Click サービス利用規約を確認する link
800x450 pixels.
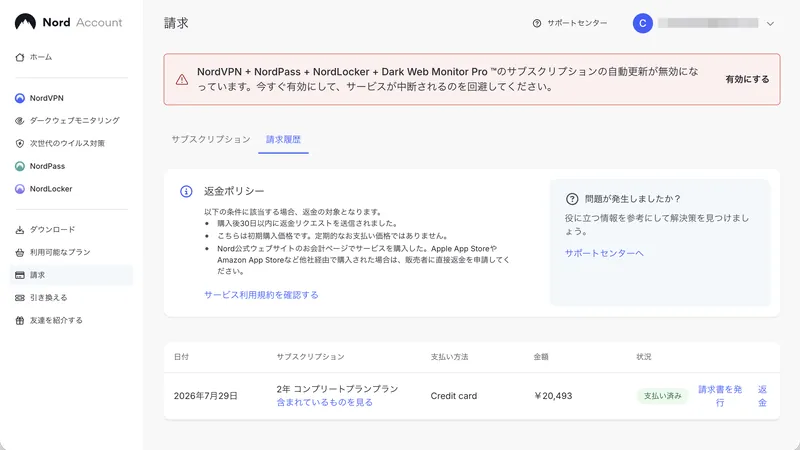click(261, 295)
